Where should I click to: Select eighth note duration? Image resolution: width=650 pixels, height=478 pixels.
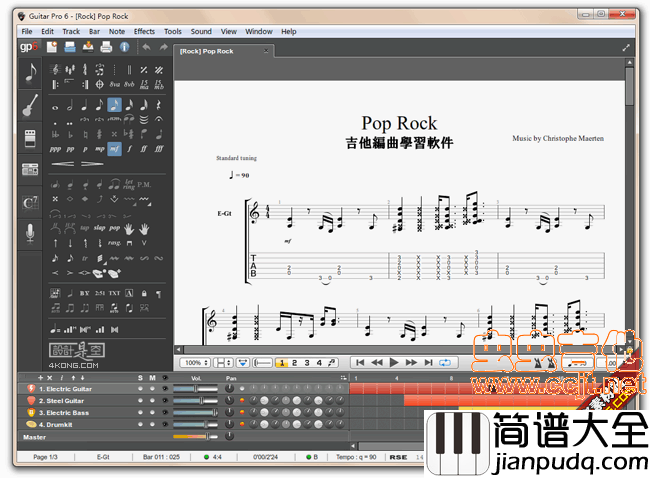(99, 105)
